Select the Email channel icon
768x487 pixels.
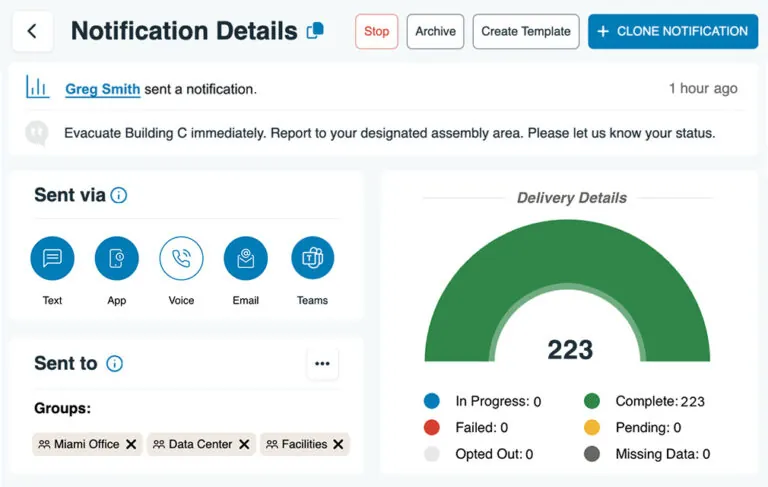point(245,258)
